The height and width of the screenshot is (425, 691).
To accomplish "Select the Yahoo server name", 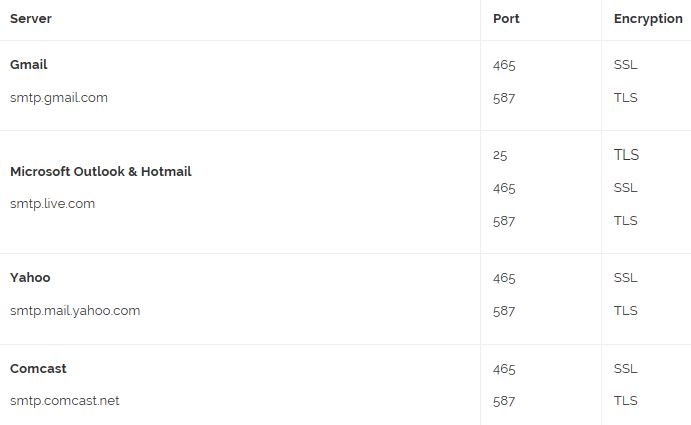I will click(x=30, y=278).
